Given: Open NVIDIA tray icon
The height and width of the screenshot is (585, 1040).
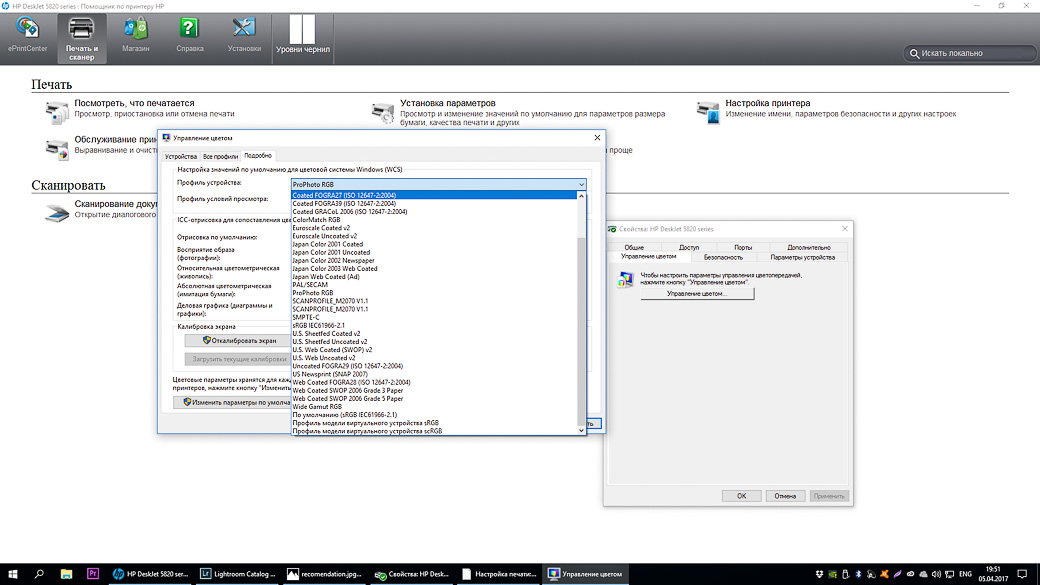Looking at the screenshot, I should [832, 574].
